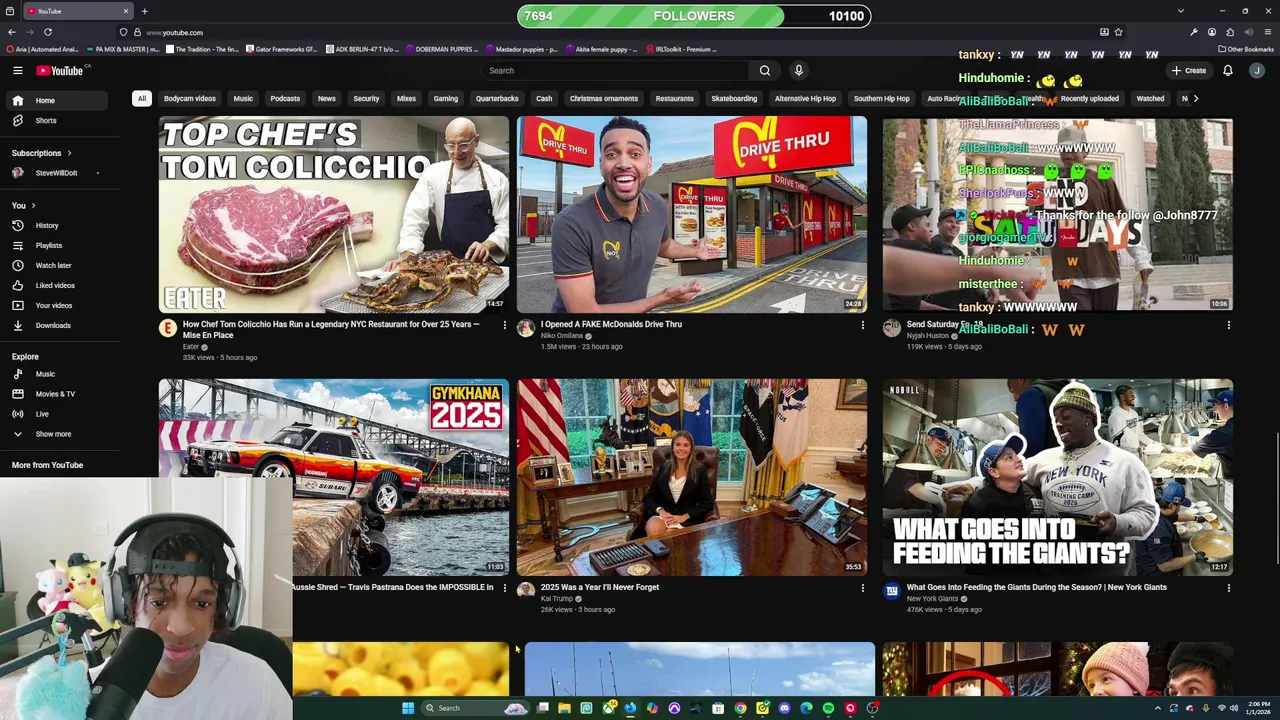Click the browser address bar

(620, 32)
